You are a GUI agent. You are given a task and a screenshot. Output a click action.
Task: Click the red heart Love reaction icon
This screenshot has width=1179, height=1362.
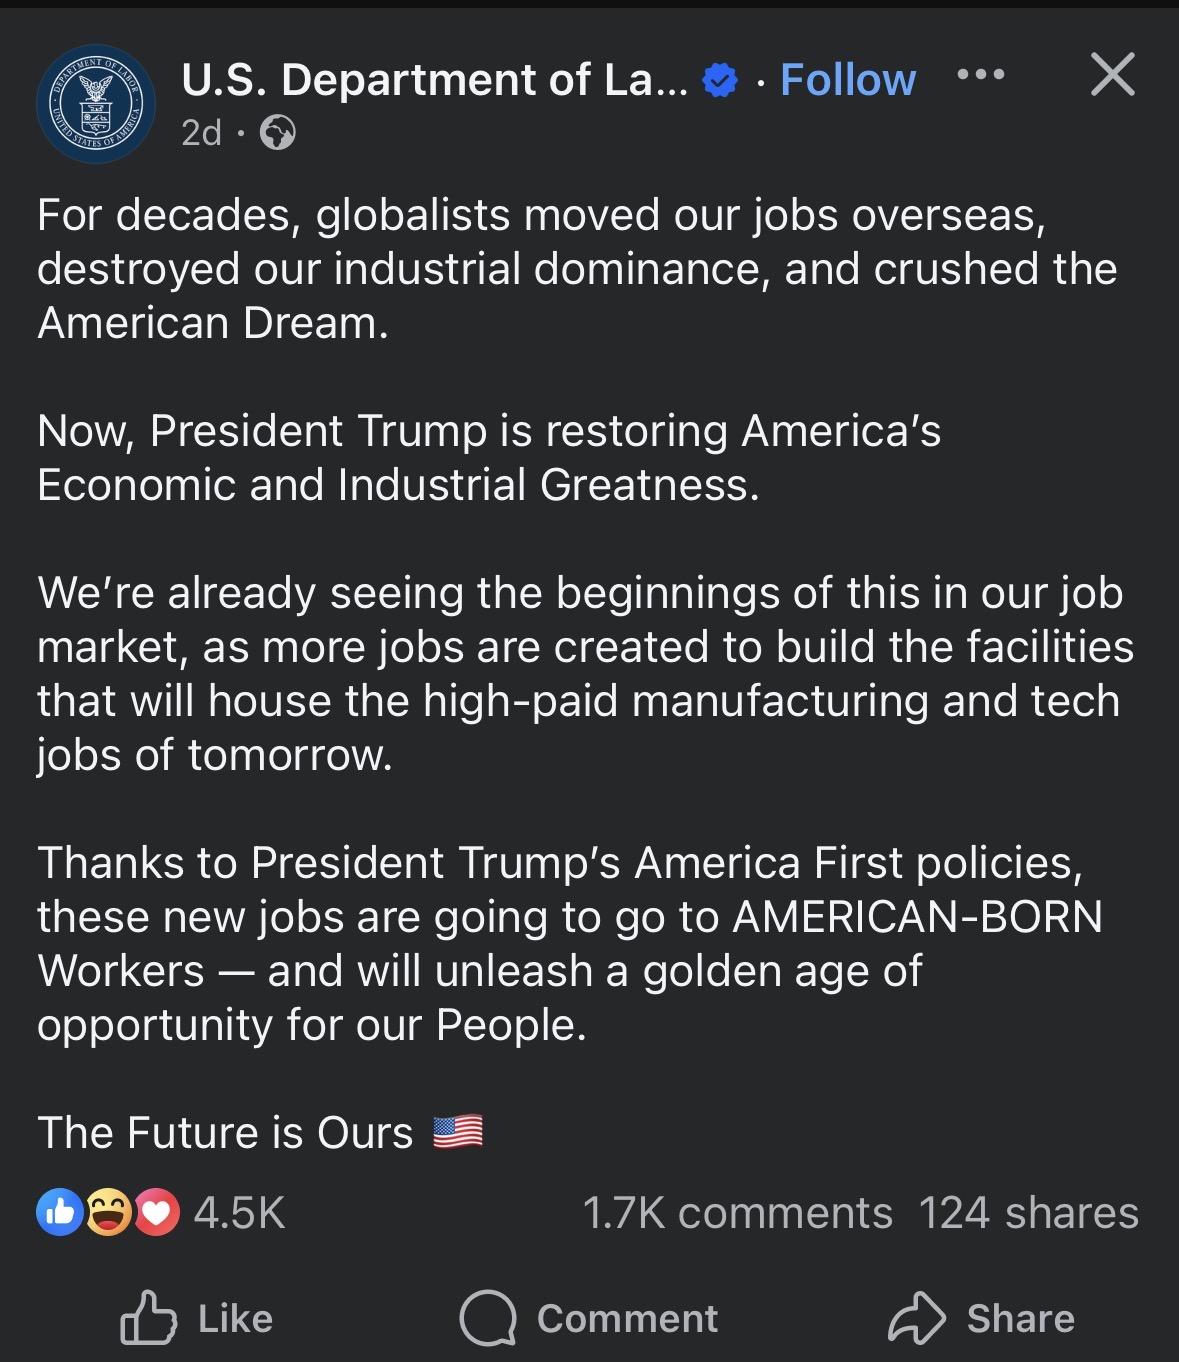(x=155, y=1212)
